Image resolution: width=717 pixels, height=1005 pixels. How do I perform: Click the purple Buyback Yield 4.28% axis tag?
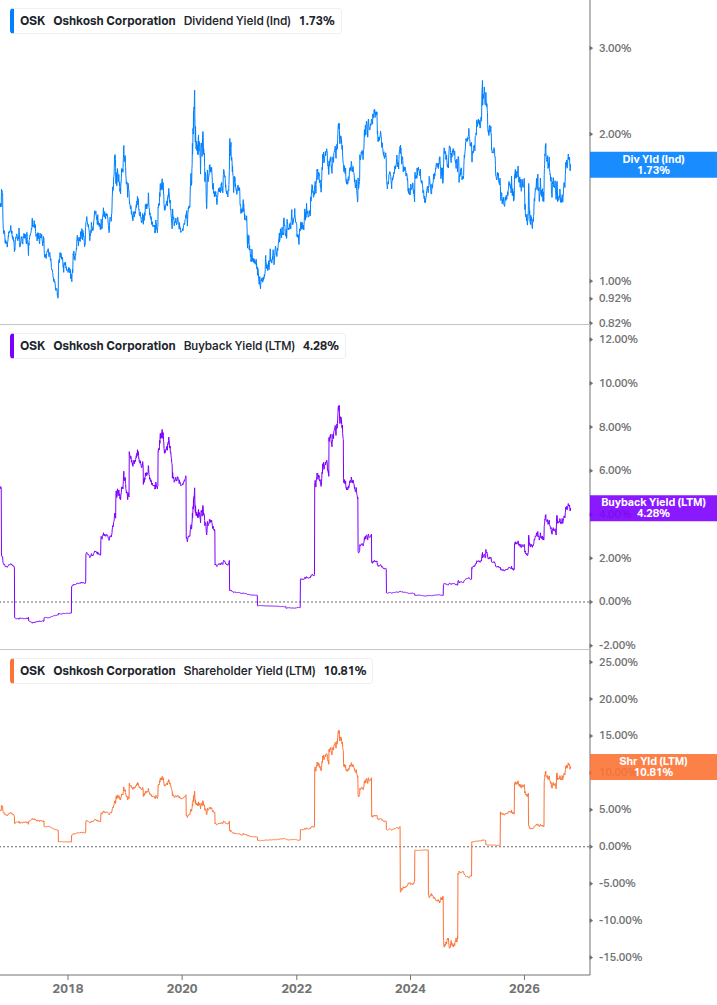[654, 508]
